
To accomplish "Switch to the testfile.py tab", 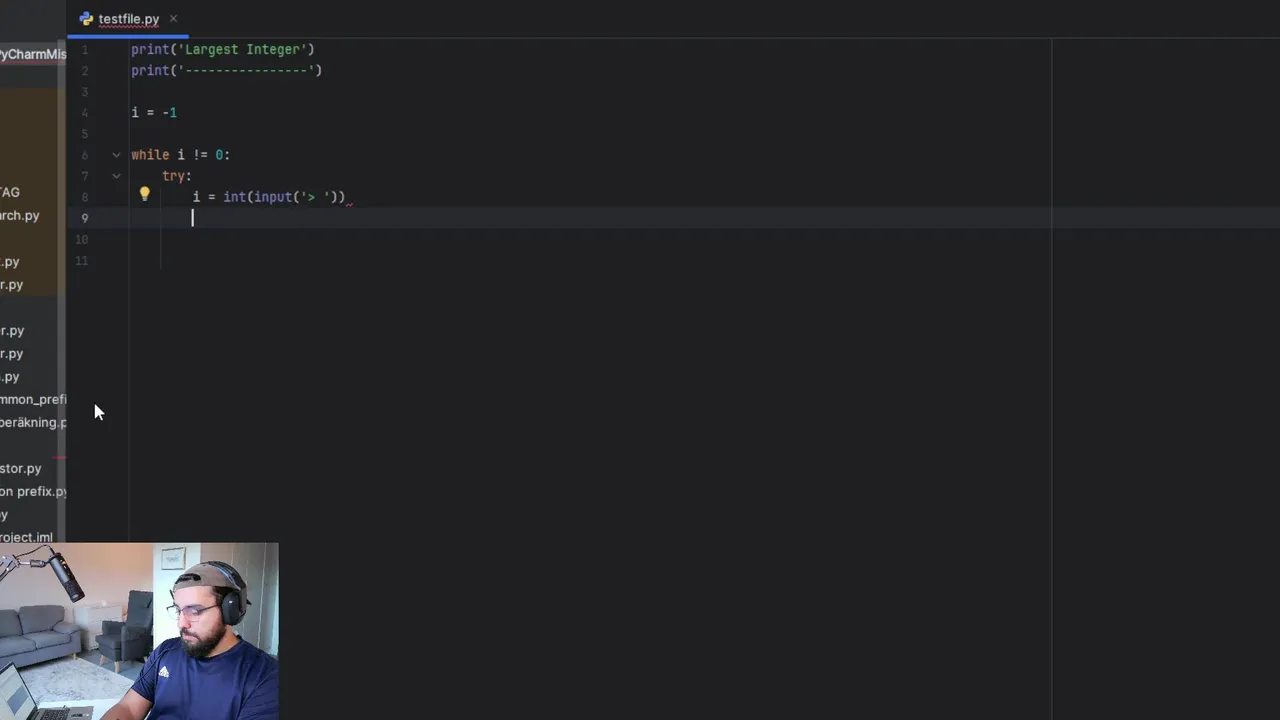I will tap(128, 19).
